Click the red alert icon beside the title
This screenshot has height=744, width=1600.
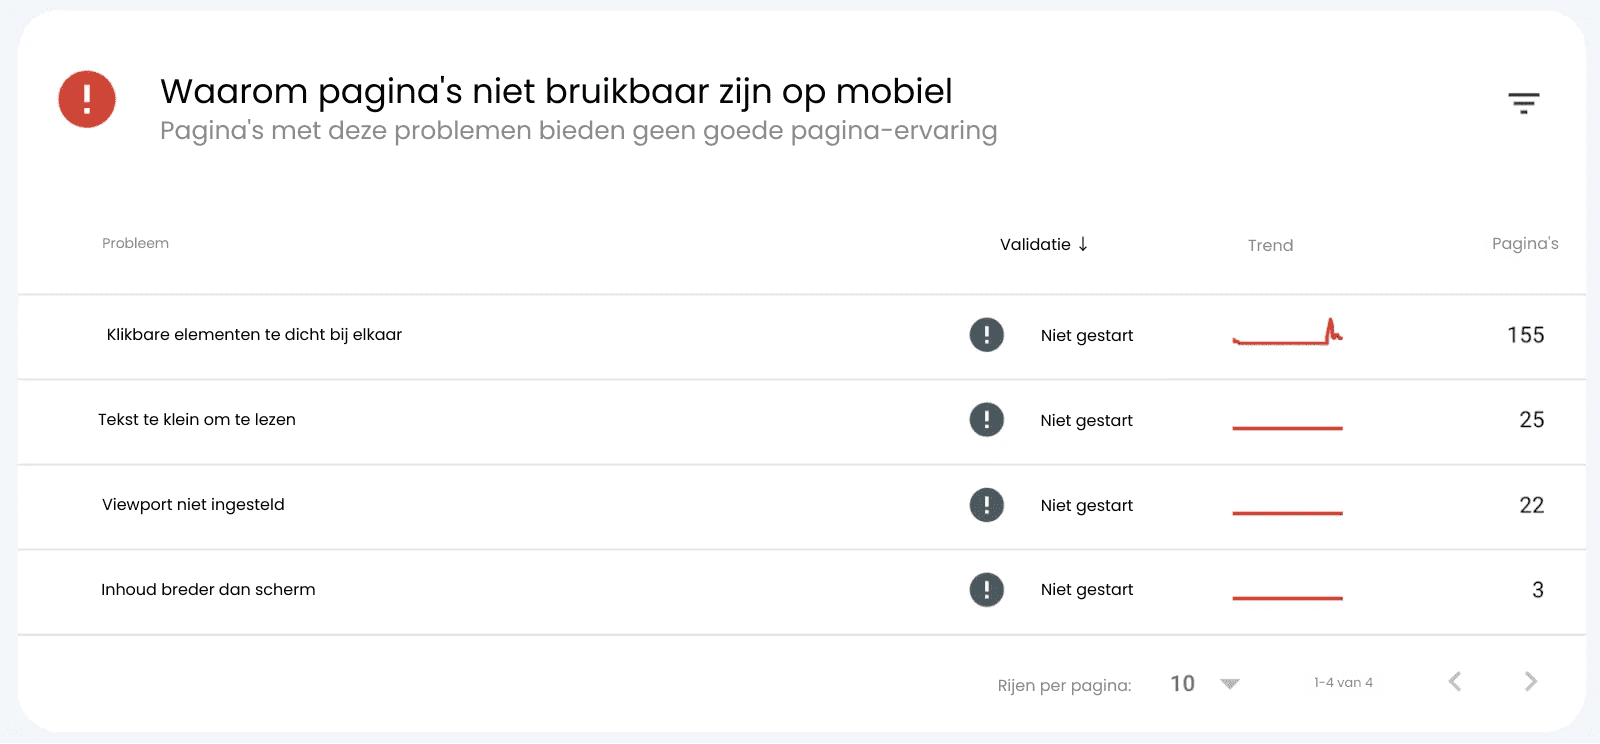[87, 100]
